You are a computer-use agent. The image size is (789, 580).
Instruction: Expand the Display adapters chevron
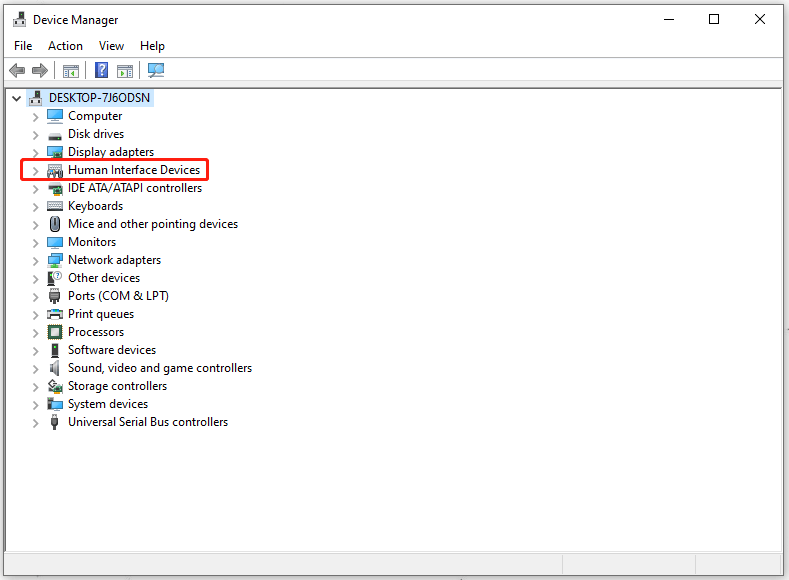(x=35, y=153)
